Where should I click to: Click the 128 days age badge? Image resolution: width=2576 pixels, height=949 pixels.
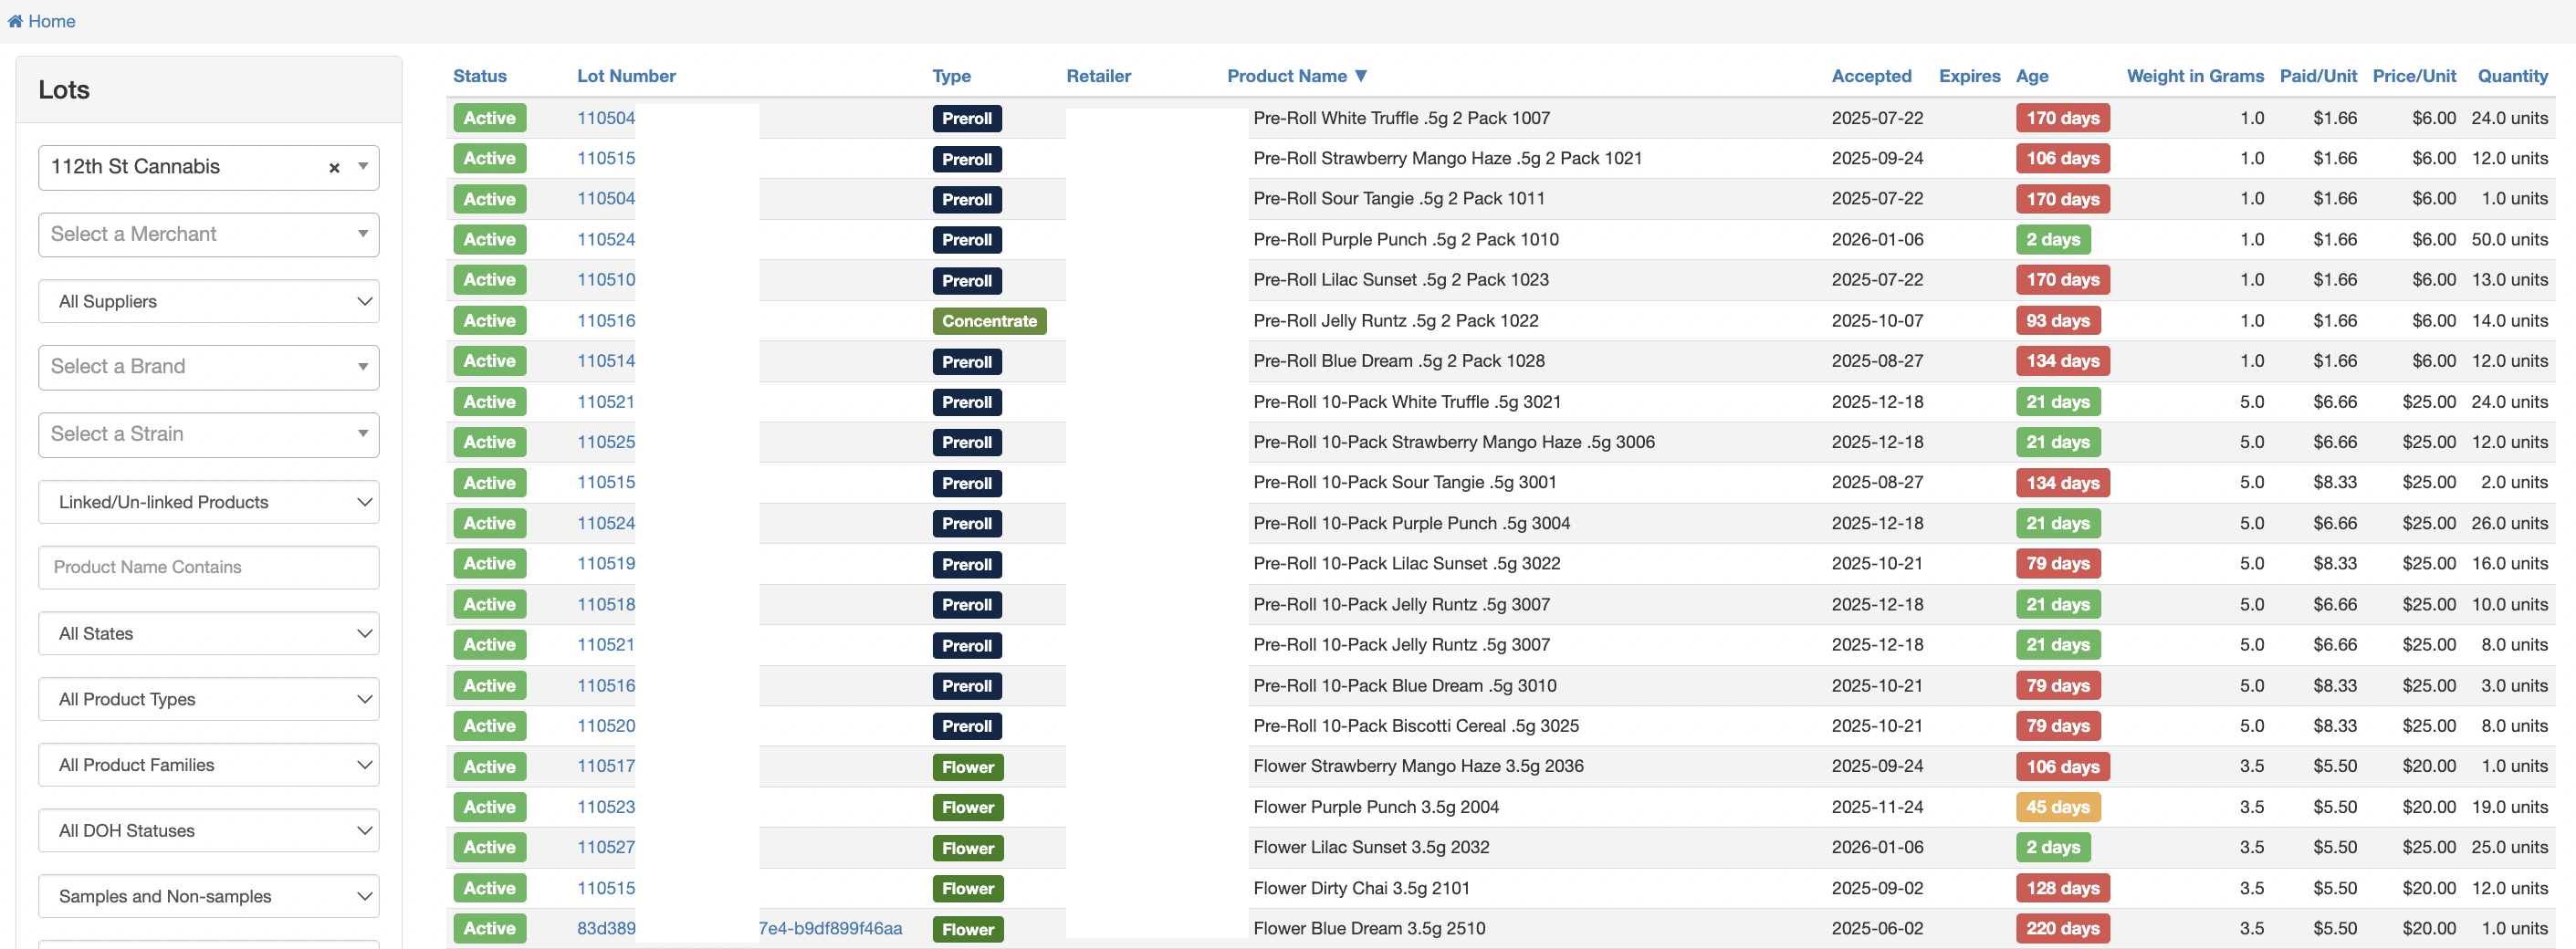click(x=2062, y=888)
